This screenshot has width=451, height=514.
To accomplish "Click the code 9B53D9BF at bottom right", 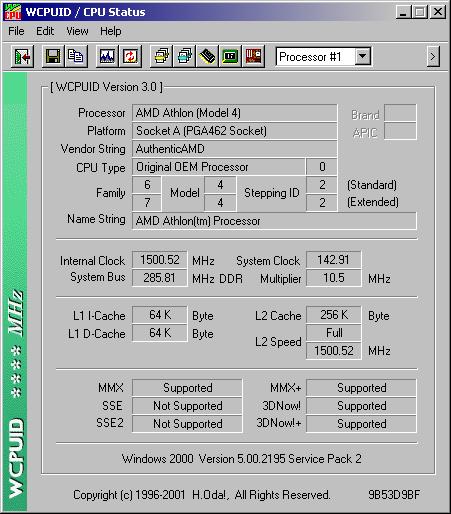I will tap(394, 495).
